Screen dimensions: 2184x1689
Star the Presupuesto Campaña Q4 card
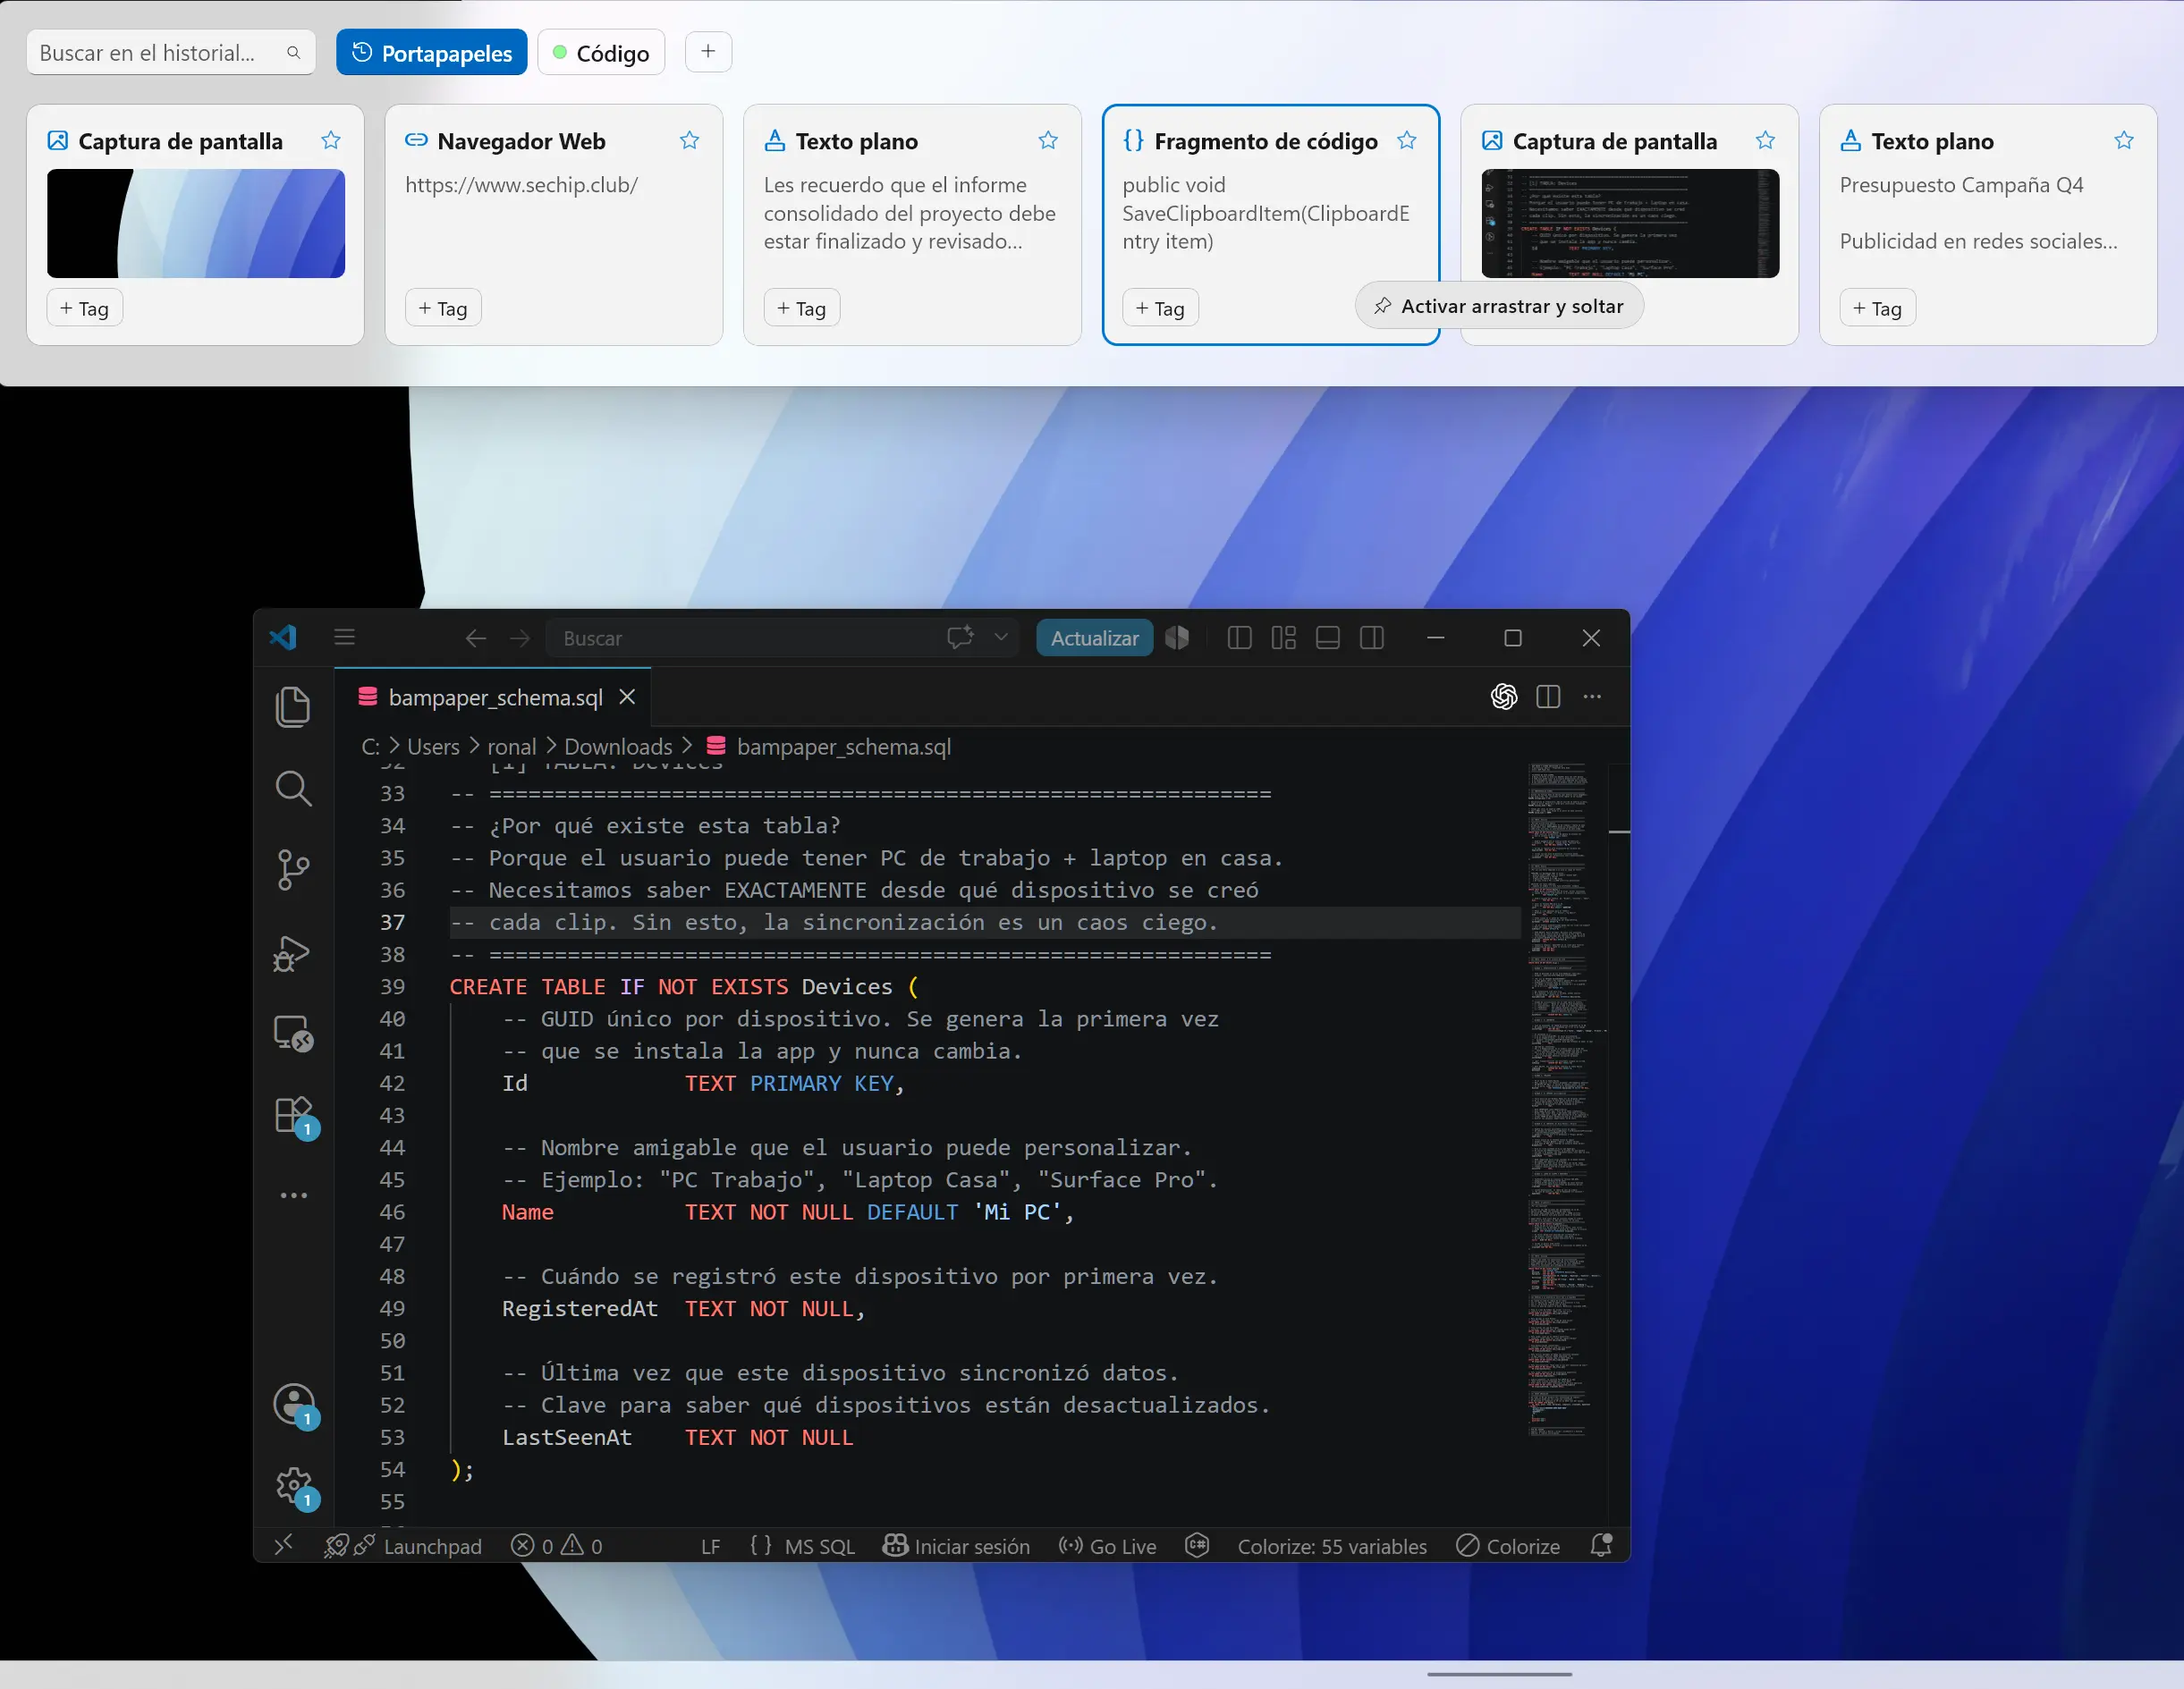(x=2124, y=141)
